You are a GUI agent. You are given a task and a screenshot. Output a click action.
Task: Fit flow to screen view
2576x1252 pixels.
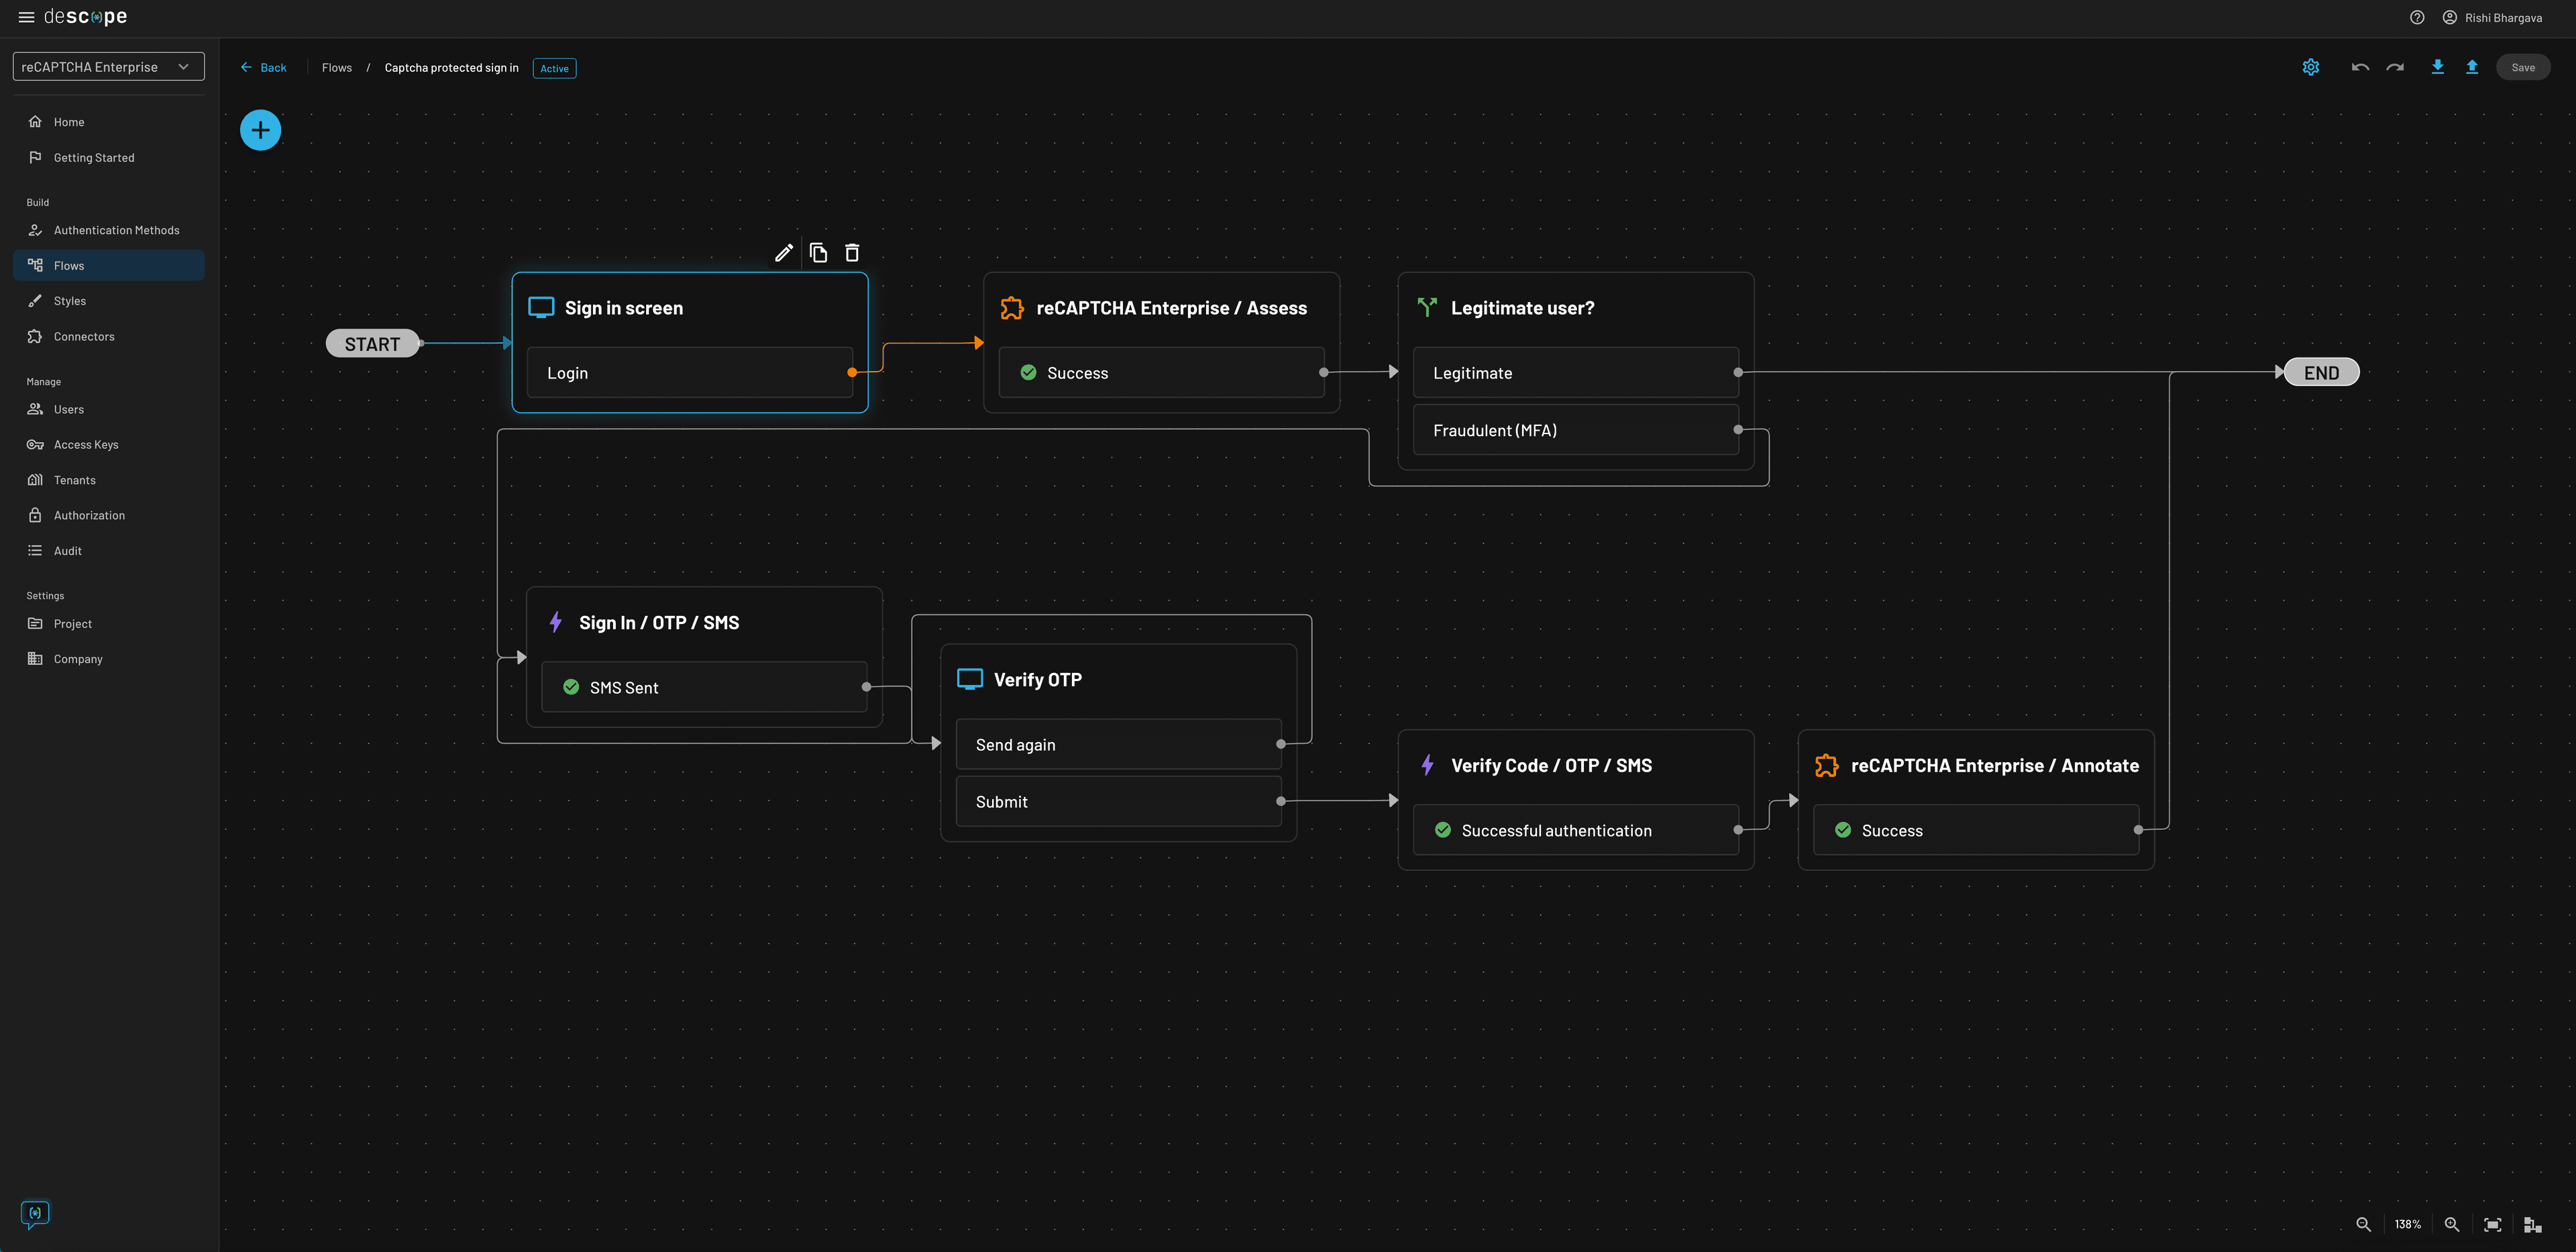(x=2492, y=1224)
